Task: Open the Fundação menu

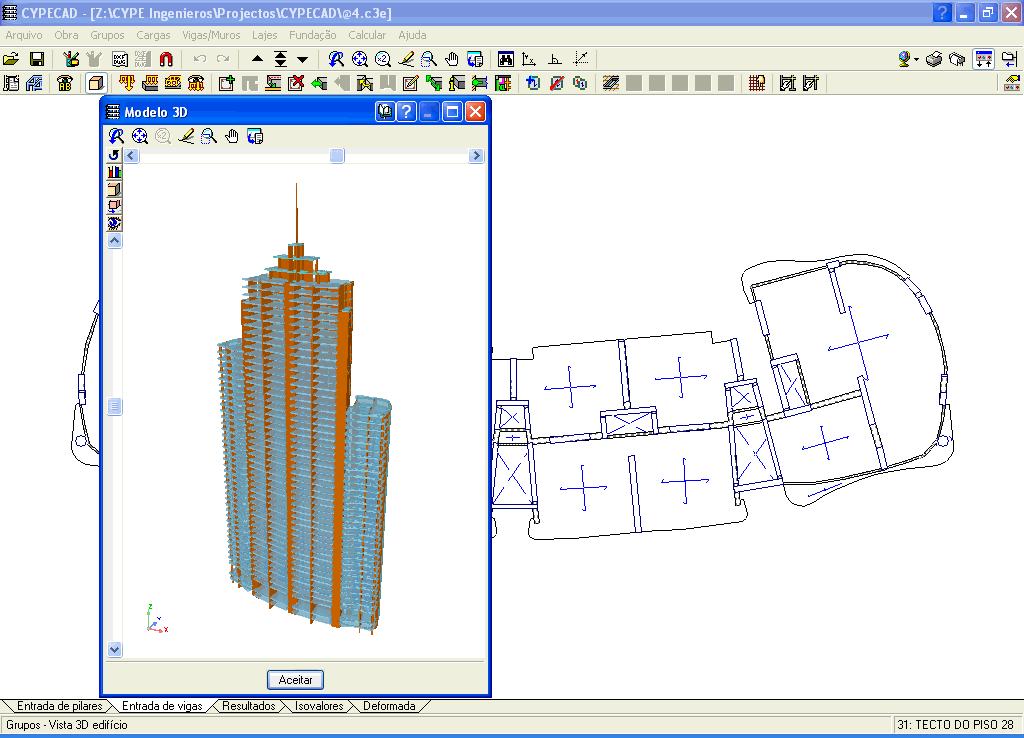Action: (x=313, y=35)
